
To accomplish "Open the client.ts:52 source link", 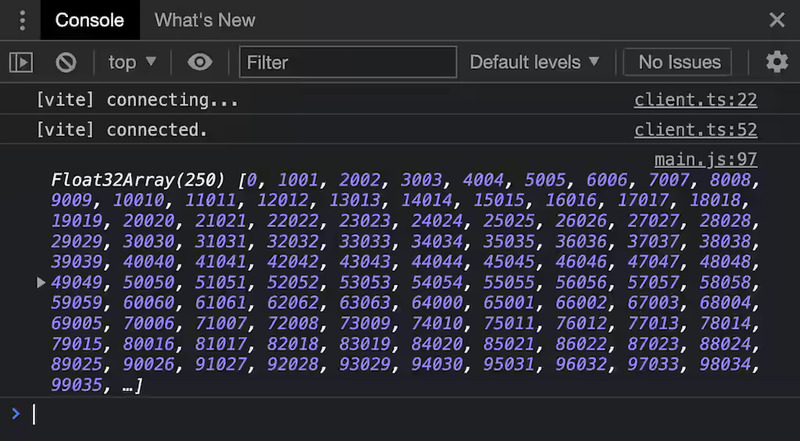I will pos(695,130).
